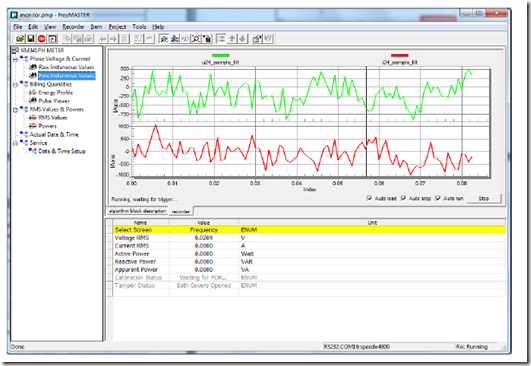Collapse the Billing Quantities tree node
This screenshot has height=366, width=531.
pos(16,85)
